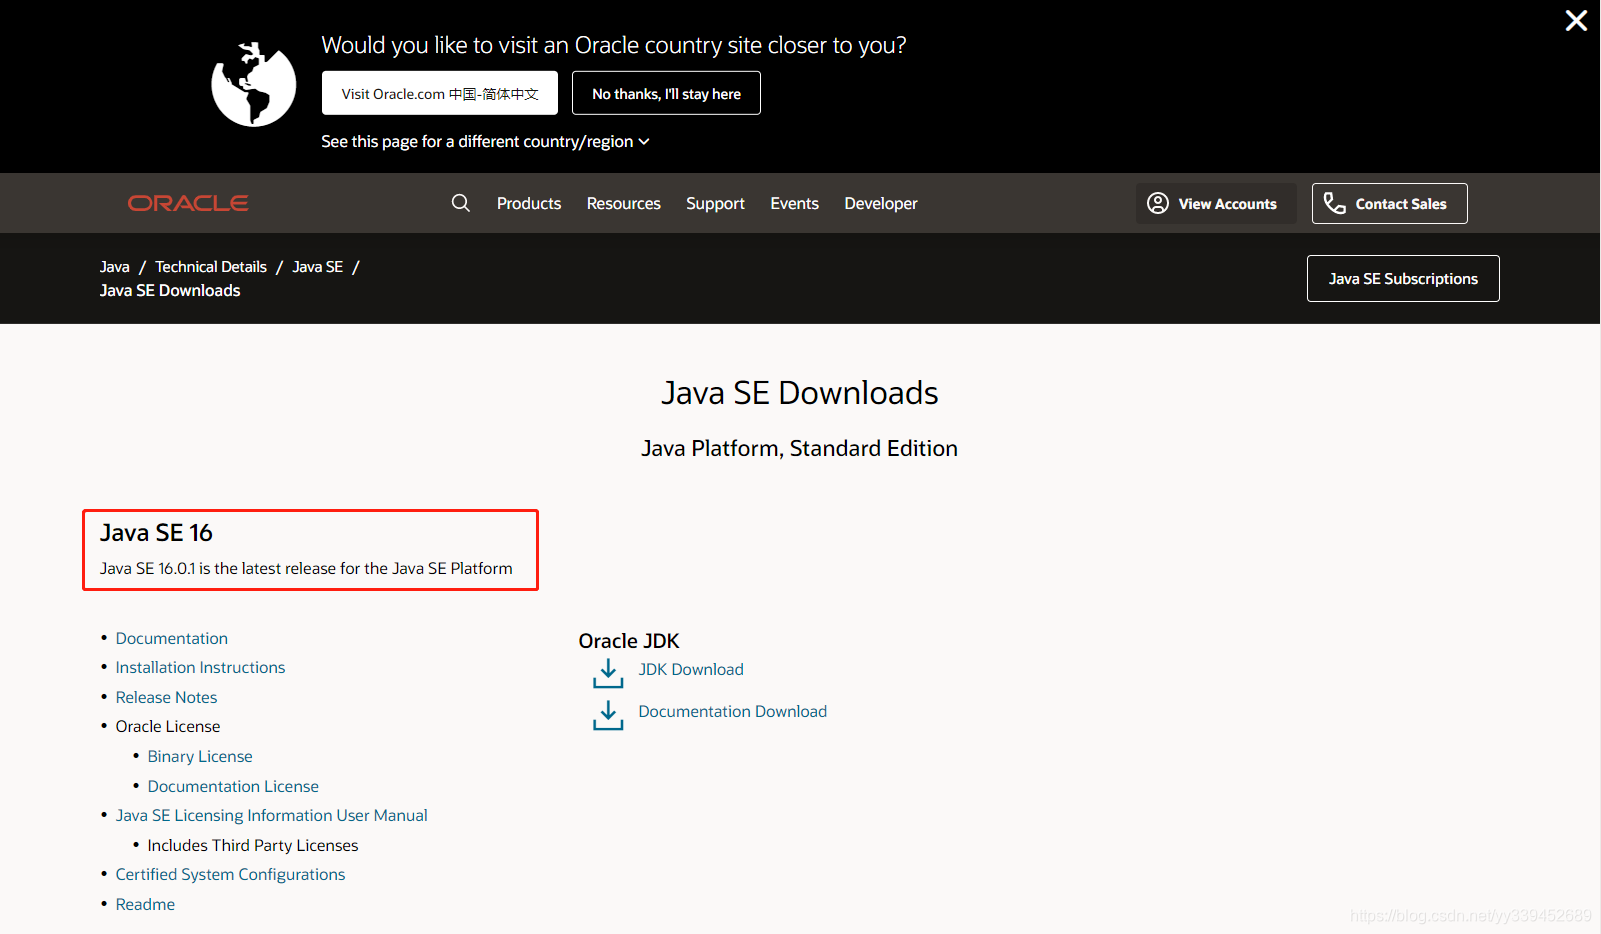
Task: Open the Binary License link
Action: coord(199,756)
